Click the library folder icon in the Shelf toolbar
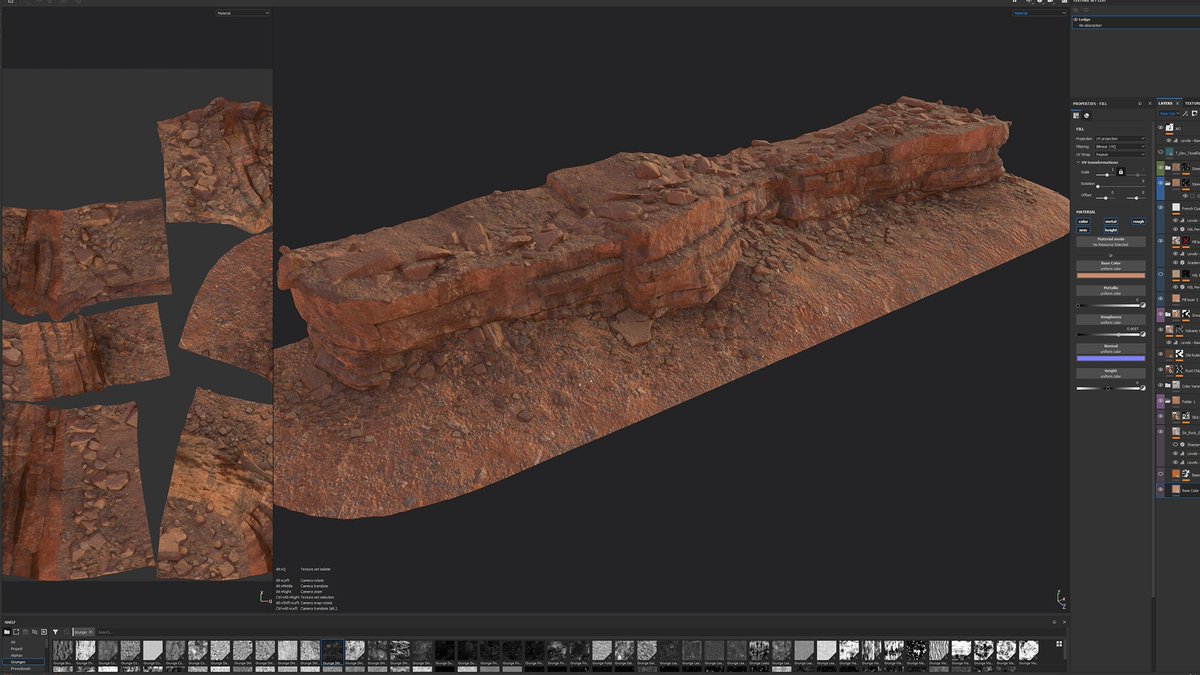 pos(8,632)
